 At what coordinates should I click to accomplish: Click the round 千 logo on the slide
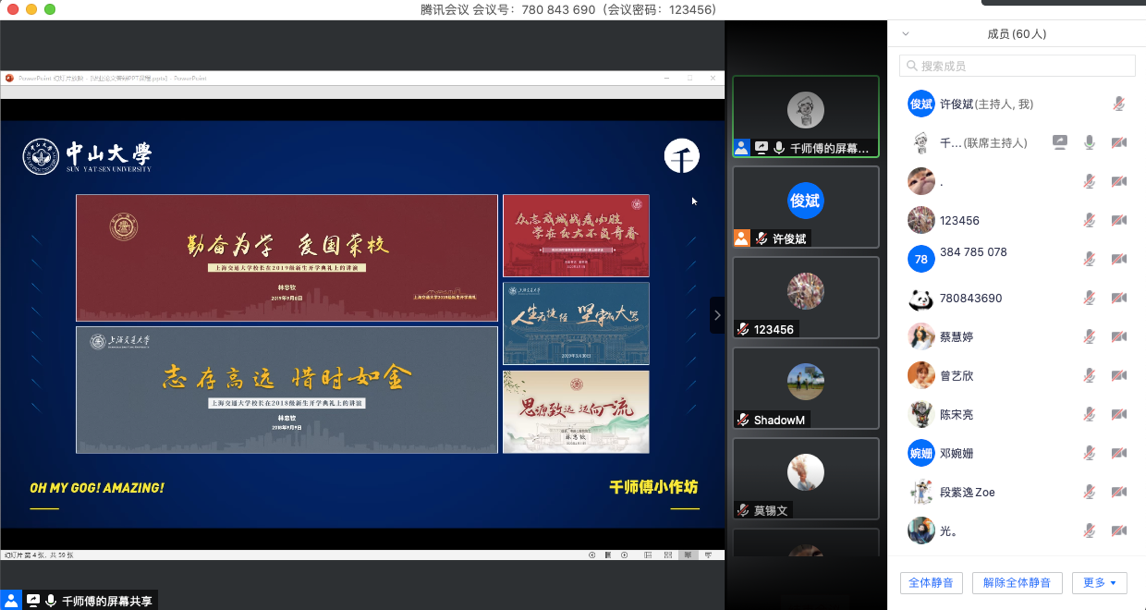point(682,156)
